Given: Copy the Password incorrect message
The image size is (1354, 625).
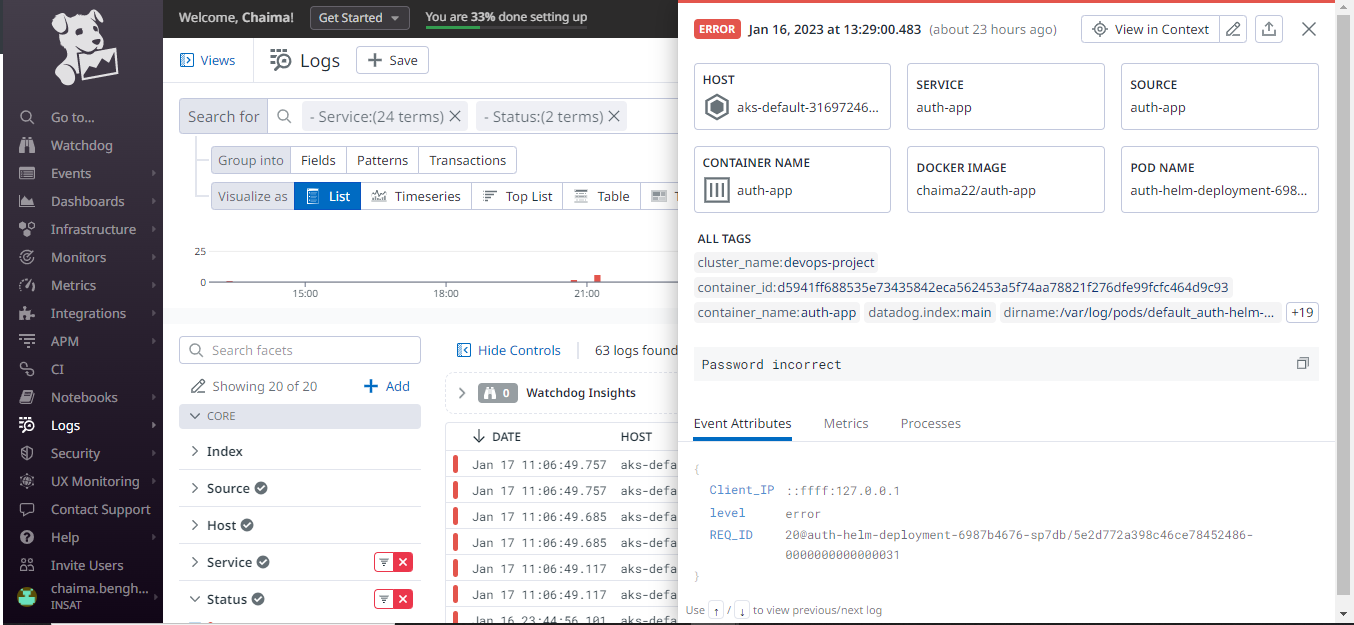Looking at the screenshot, I should [1302, 363].
